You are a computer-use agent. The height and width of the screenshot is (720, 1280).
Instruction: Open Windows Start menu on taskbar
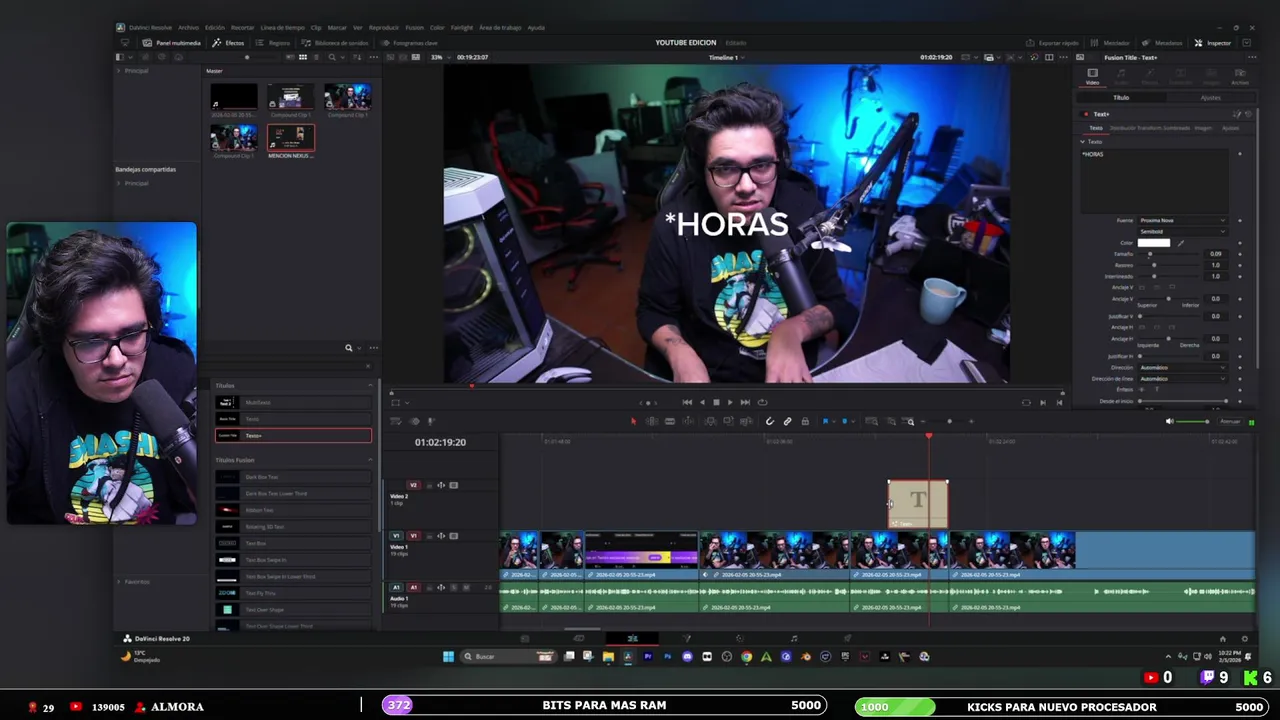pyautogui.click(x=448, y=656)
